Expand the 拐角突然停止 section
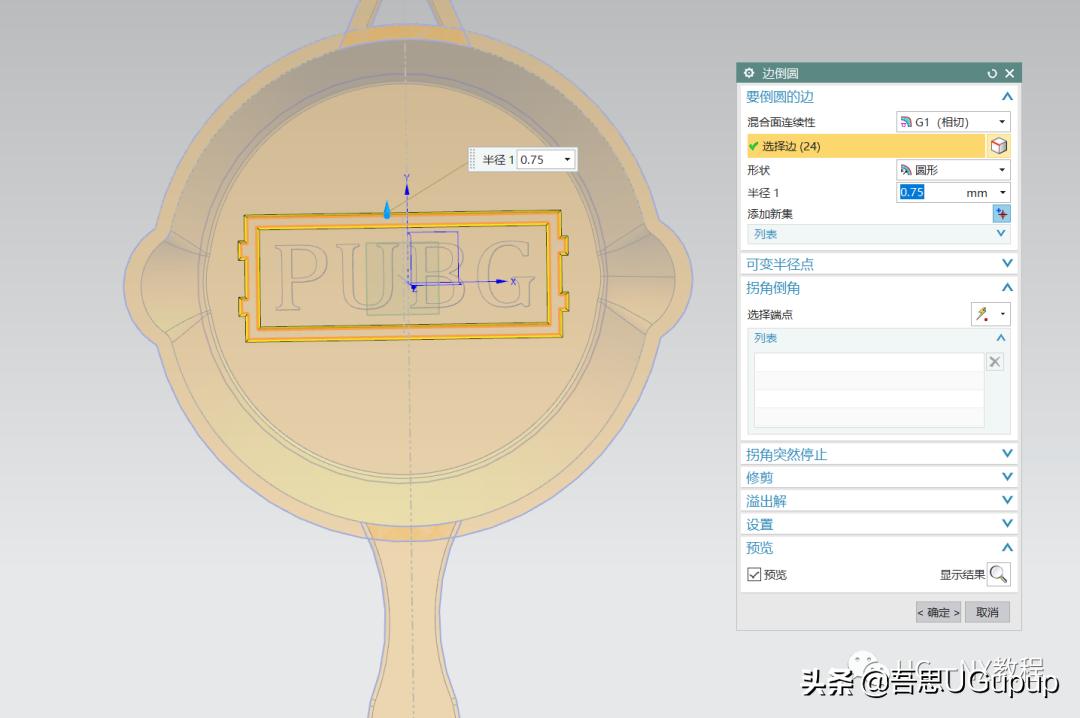Viewport: 1080px width, 718px height. point(1007,454)
